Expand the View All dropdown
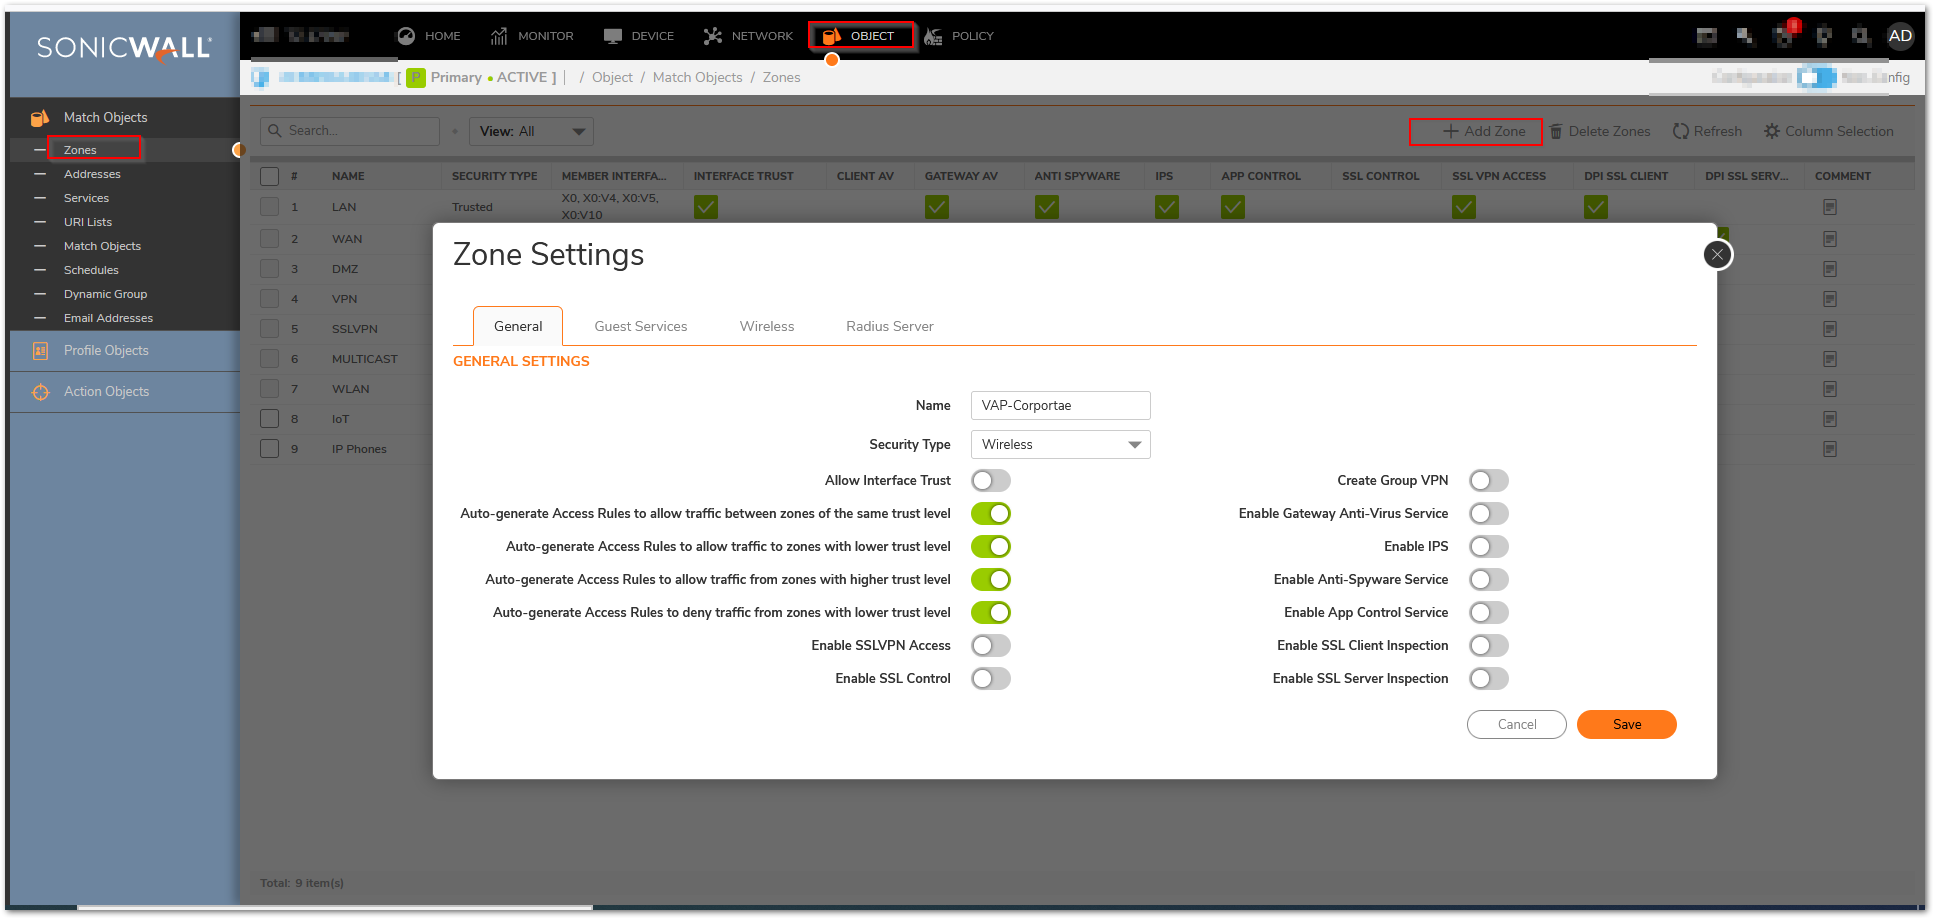The height and width of the screenshot is (919, 1934). tap(531, 132)
